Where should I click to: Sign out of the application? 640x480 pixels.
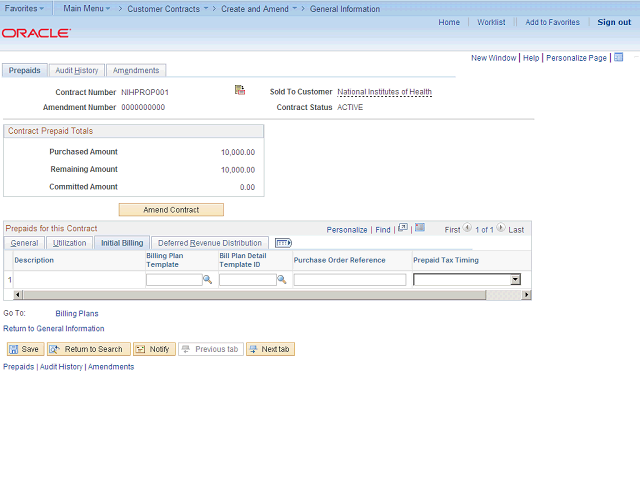point(614,22)
